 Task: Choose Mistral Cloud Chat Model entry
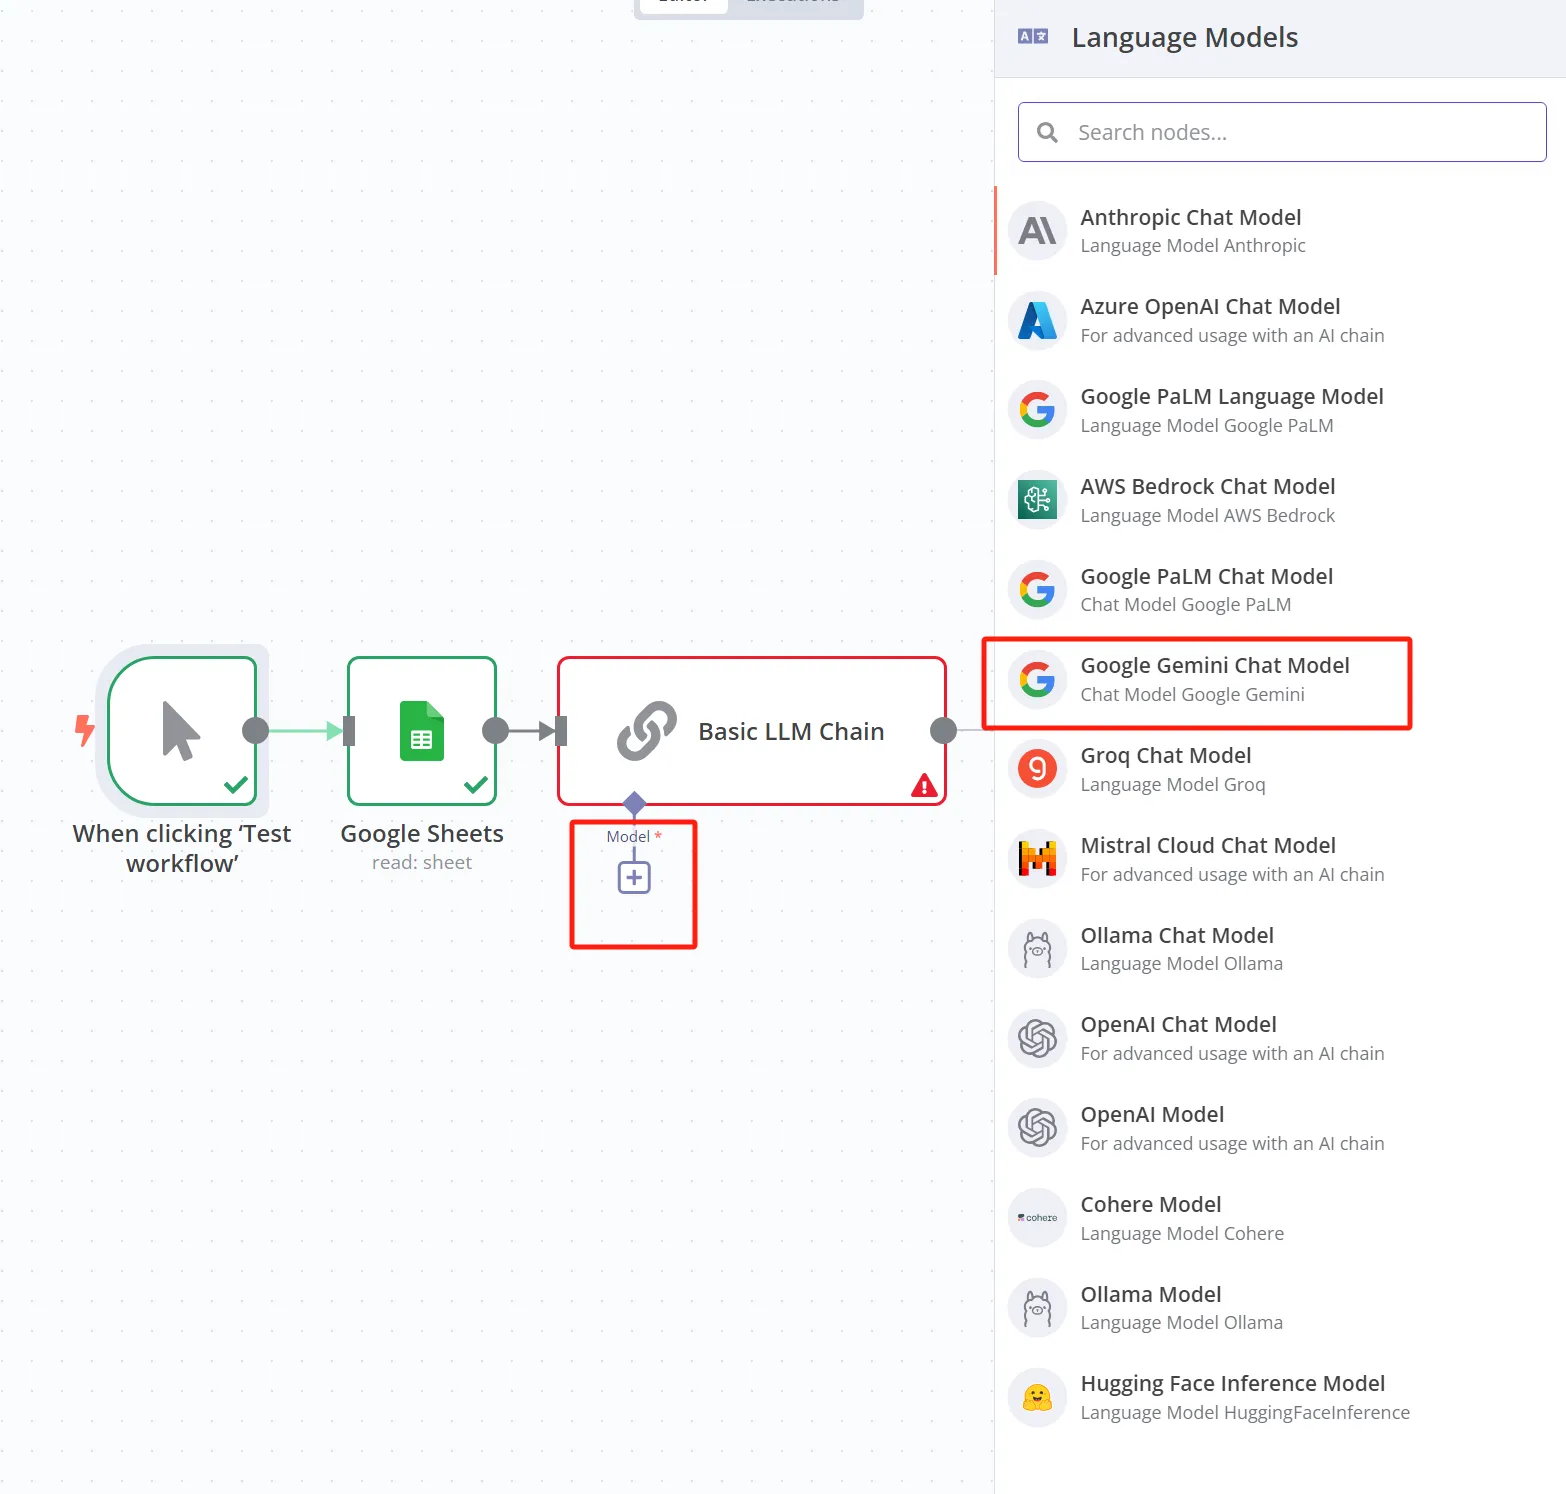click(x=1280, y=859)
